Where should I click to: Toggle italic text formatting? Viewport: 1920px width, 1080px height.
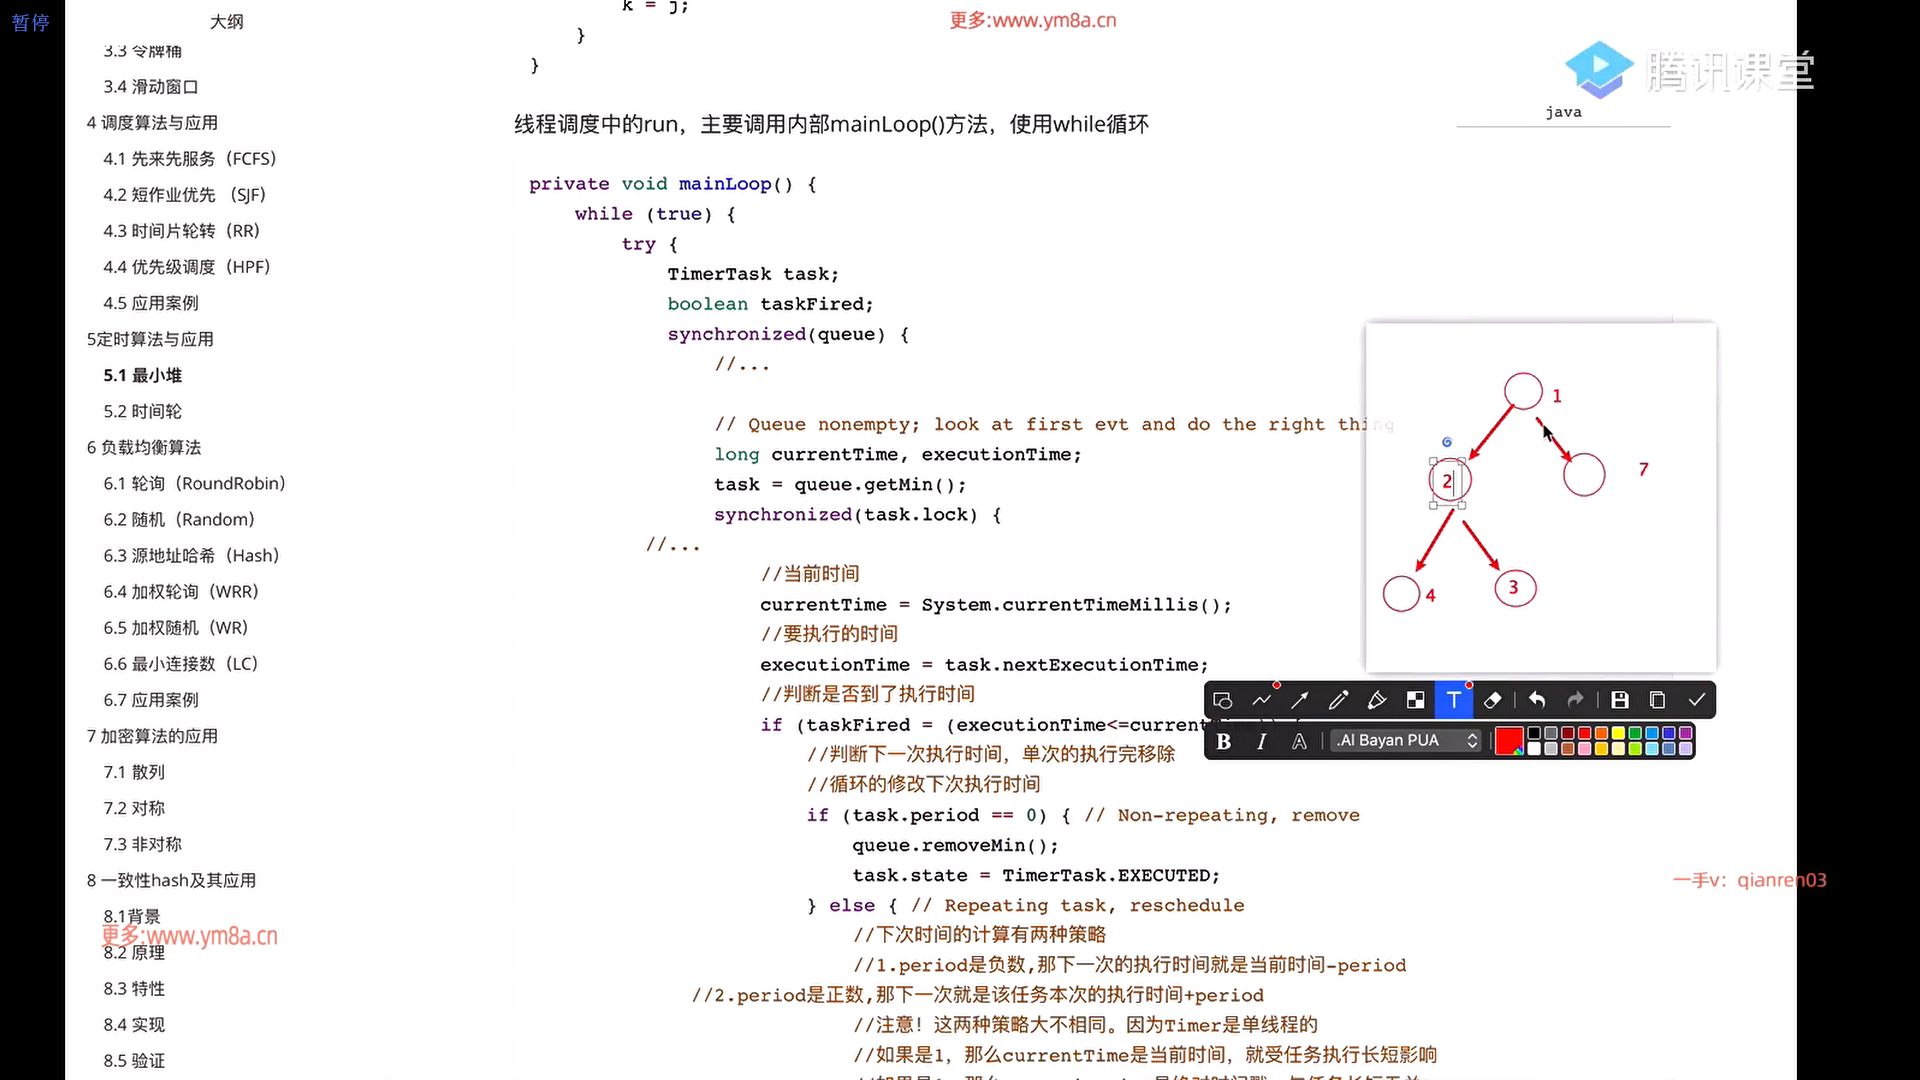(x=1262, y=741)
